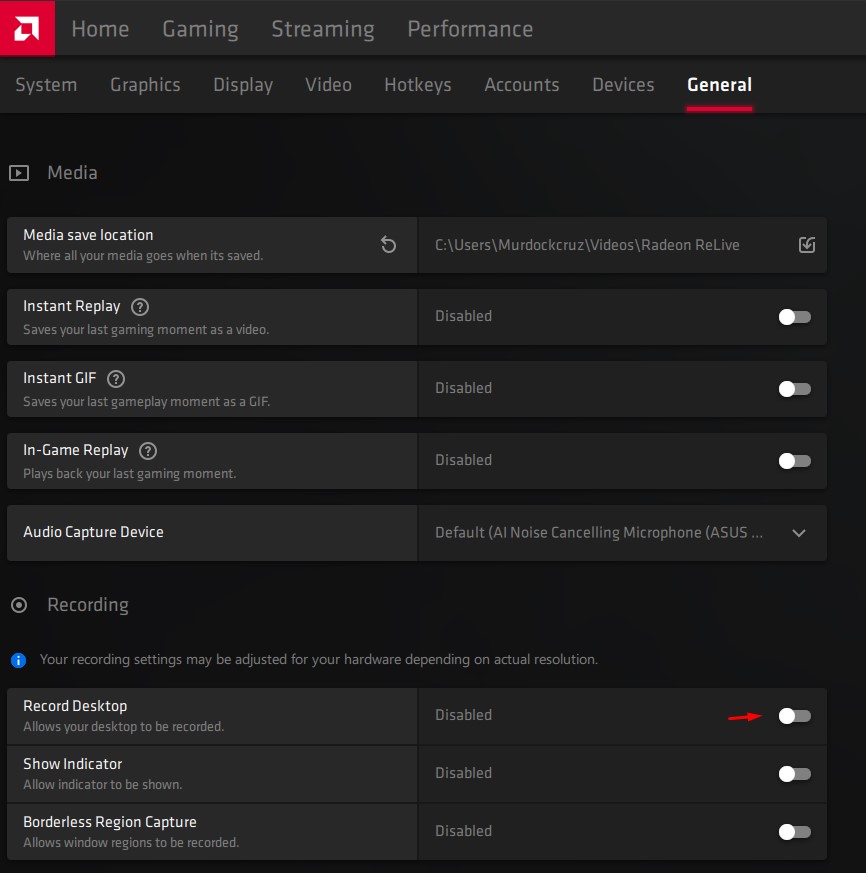
Task: Click the blue info icon above Record Desktop
Action: pos(17,659)
